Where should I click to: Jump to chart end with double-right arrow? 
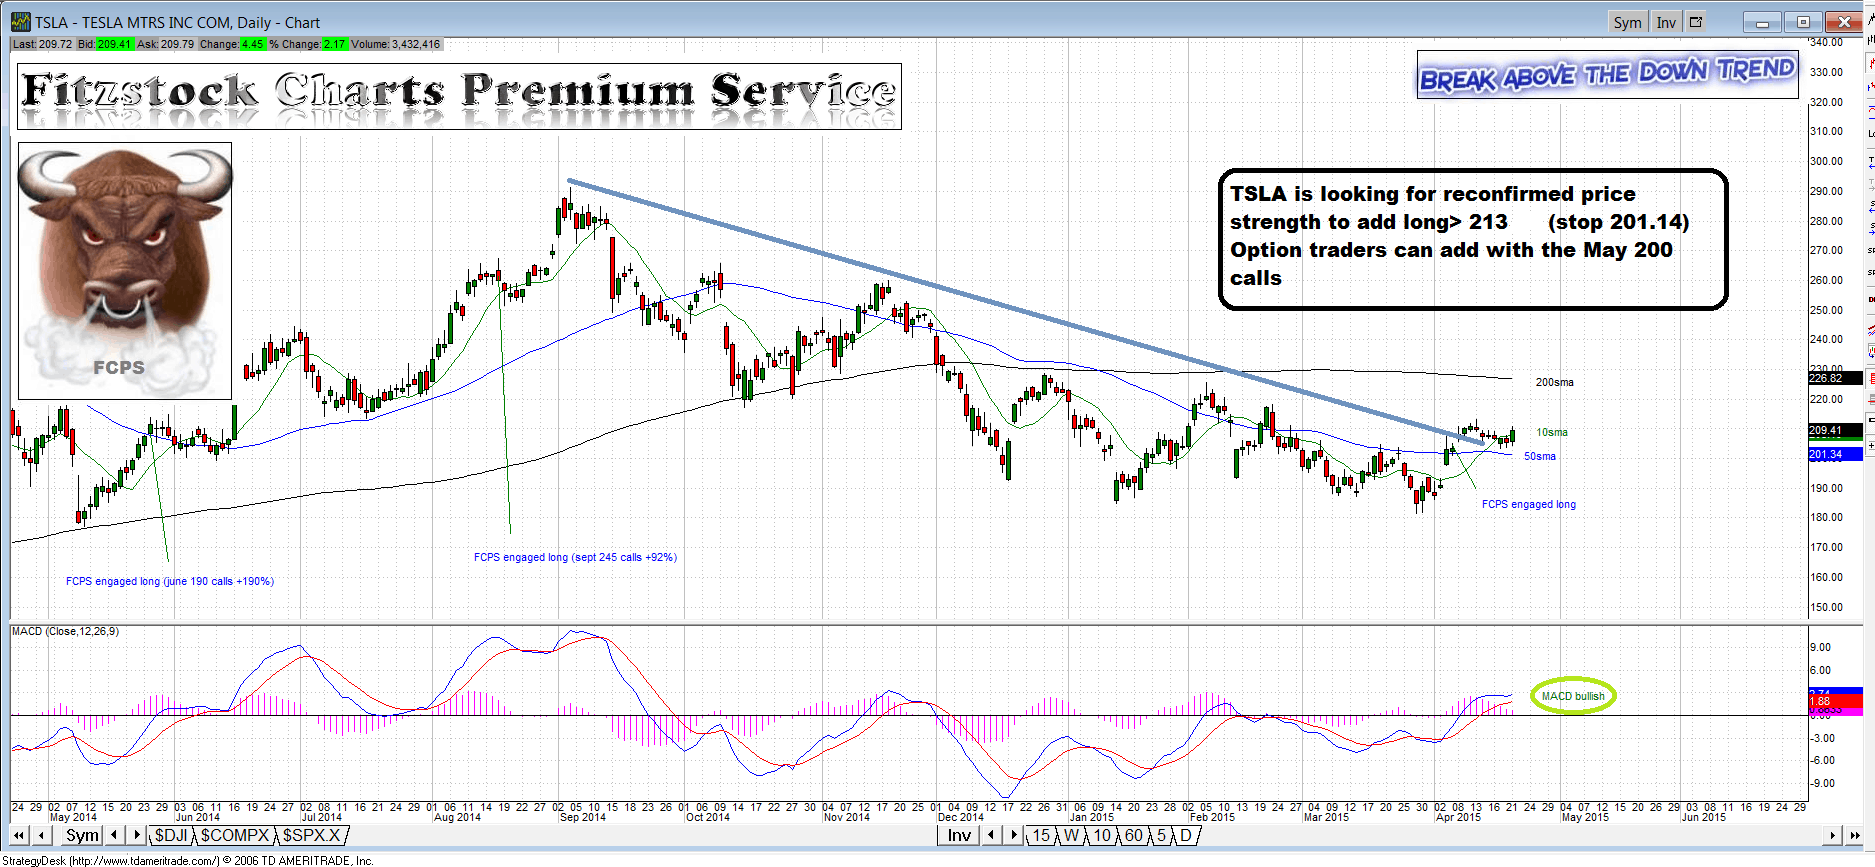(1854, 835)
